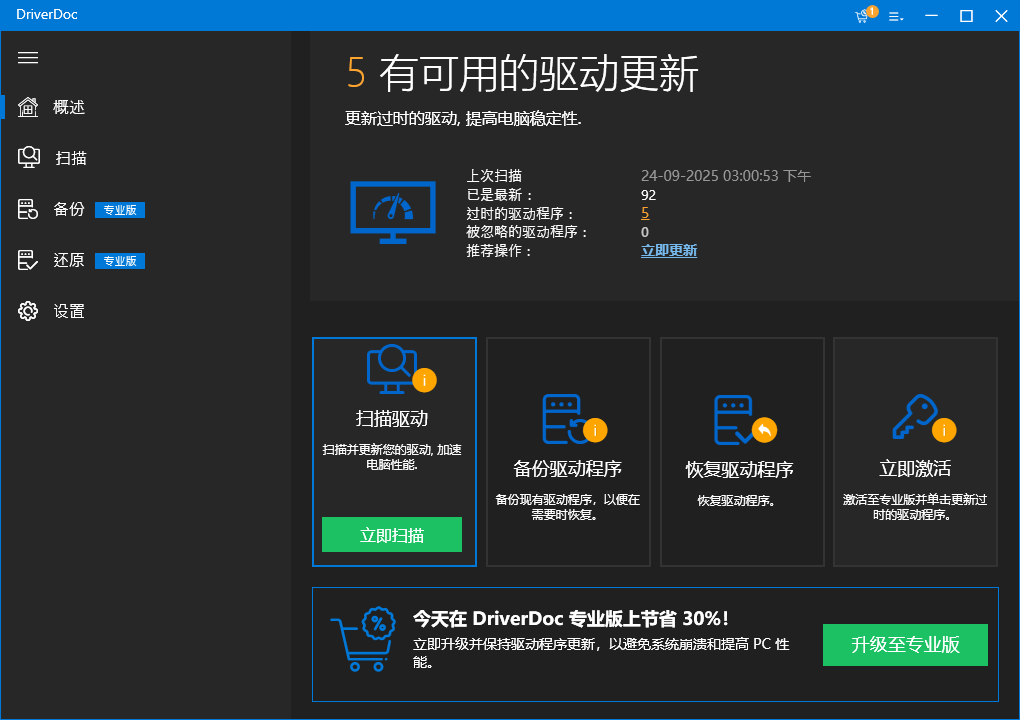The image size is (1020, 720).
Task: Open 扫描 from the sidebar
Action: [x=70, y=158]
